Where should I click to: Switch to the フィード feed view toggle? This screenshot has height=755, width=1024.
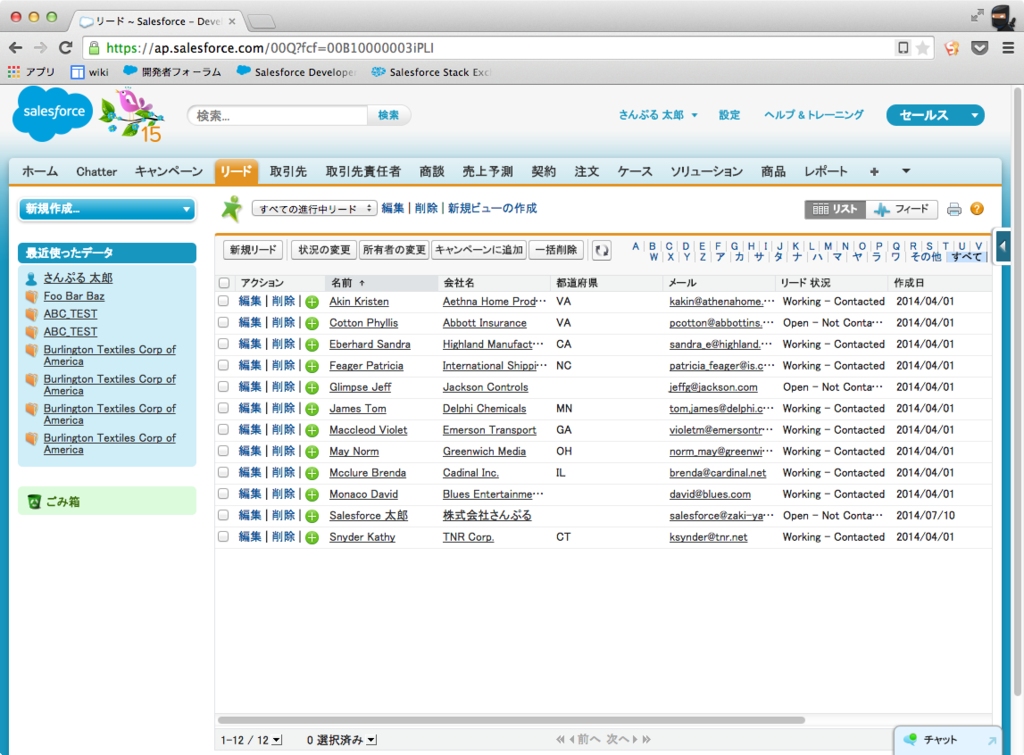(x=903, y=209)
